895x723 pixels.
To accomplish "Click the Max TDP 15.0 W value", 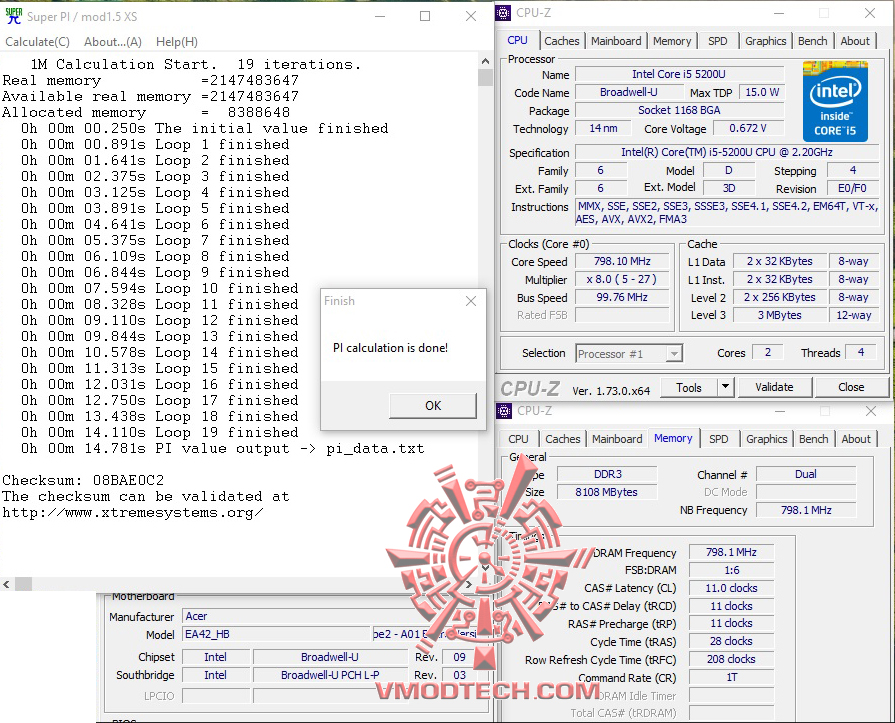I will [762, 92].
